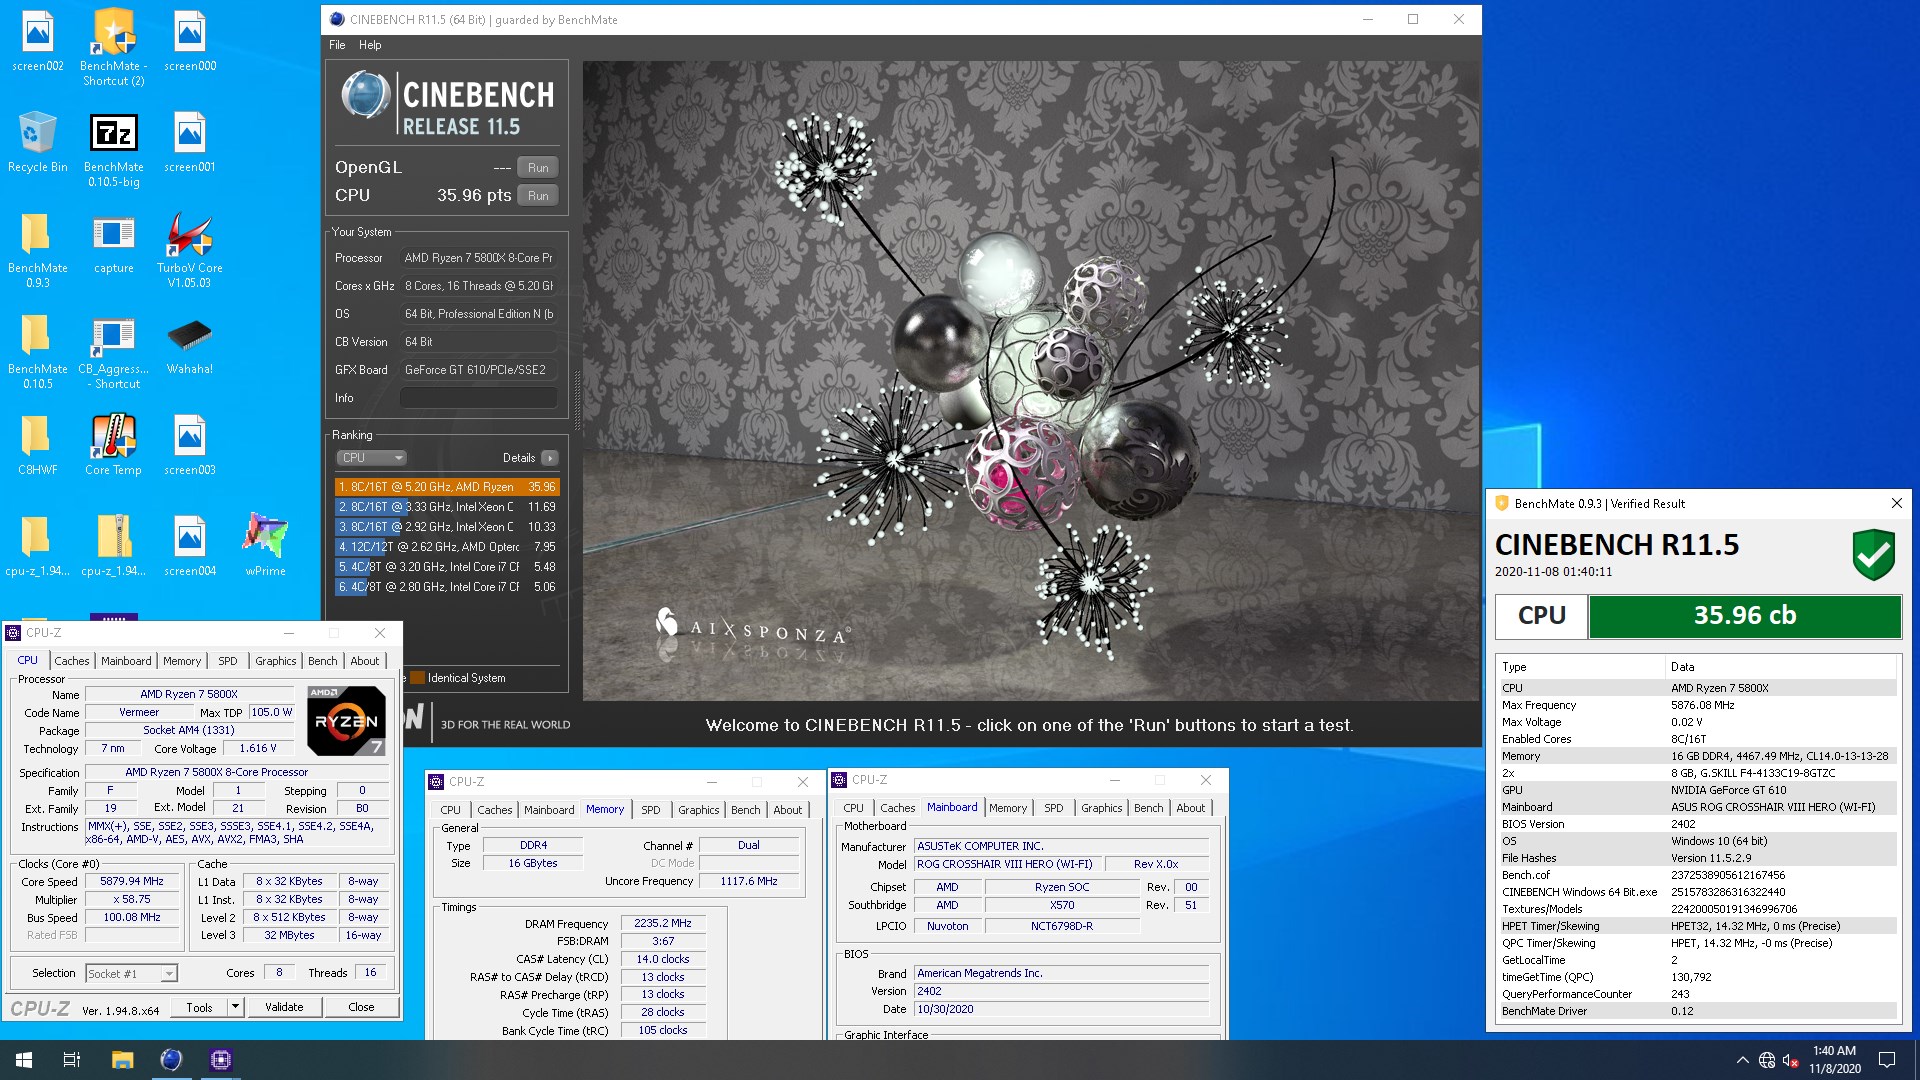Viewport: 1920px width, 1080px height.
Task: Switch to Cinebench via taskbar icon
Action: click(x=171, y=1060)
